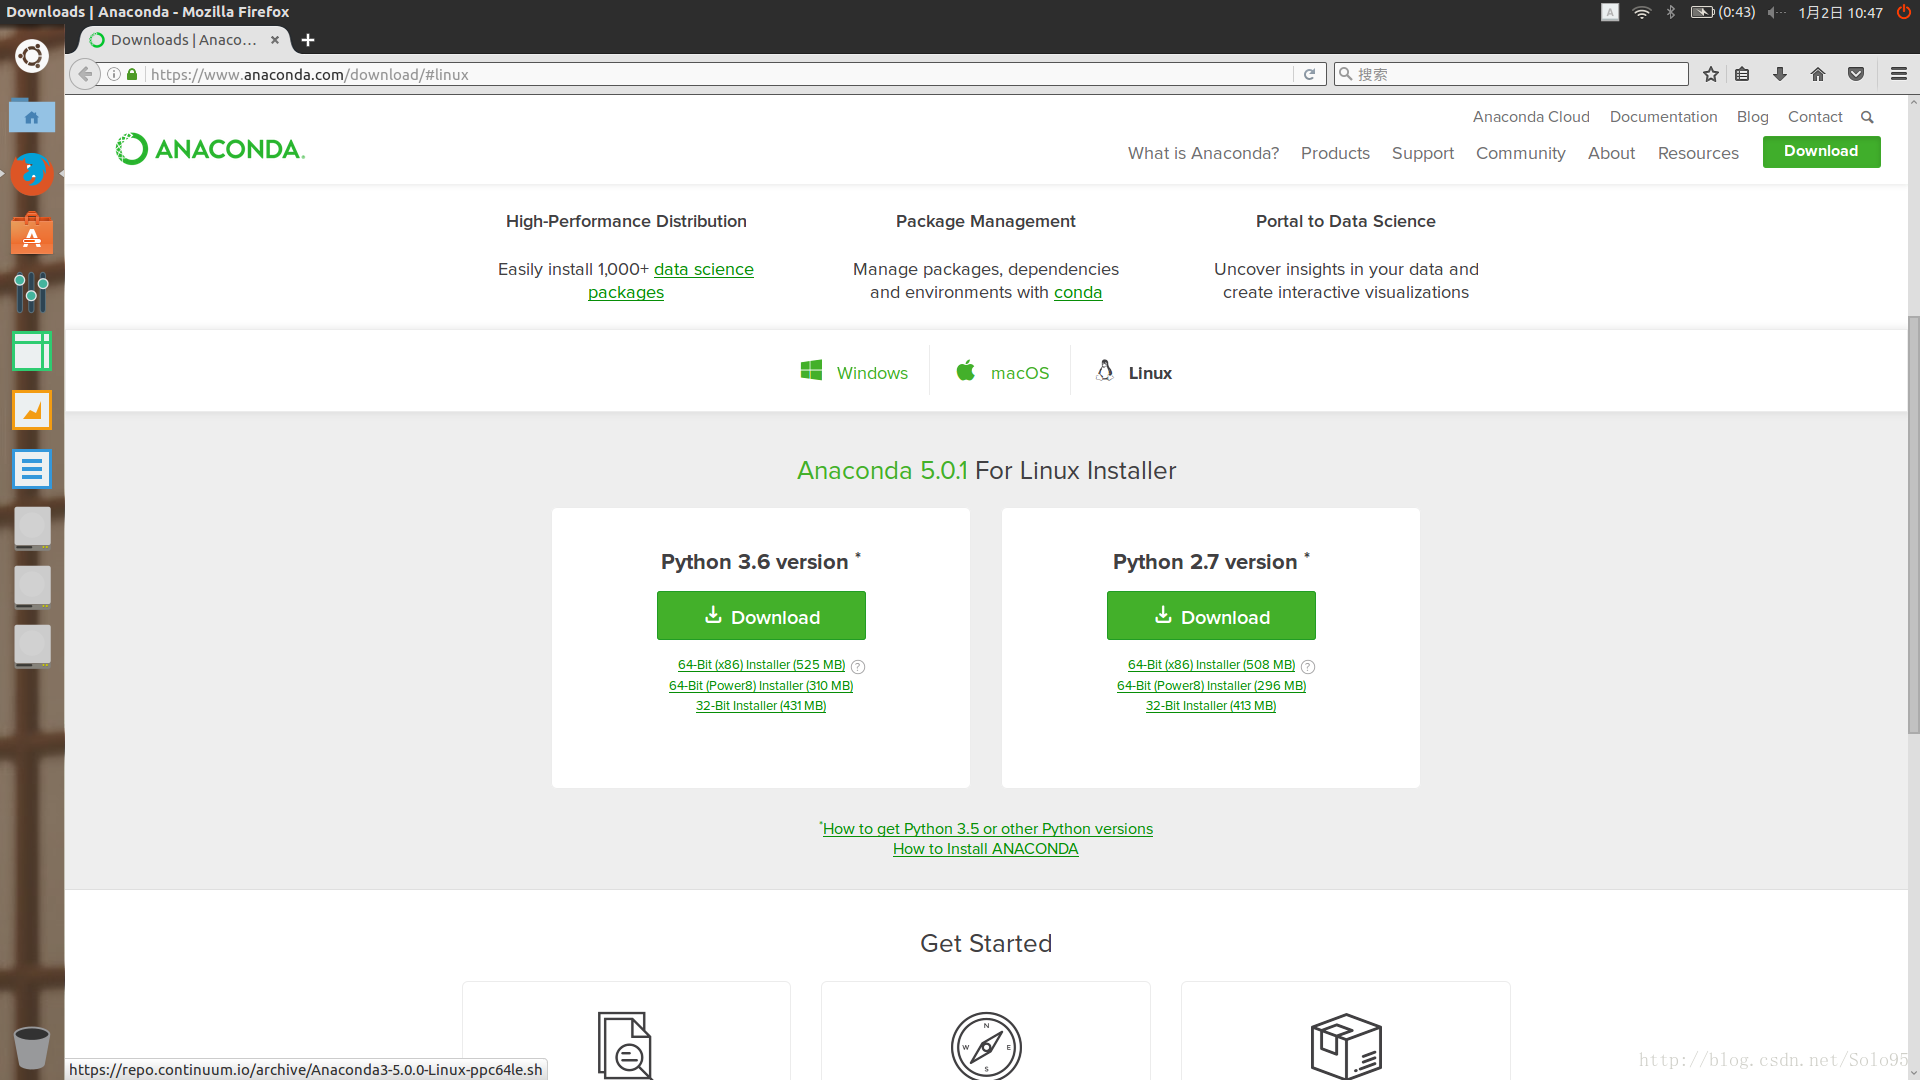
Task: Show bookmarks list icon
Action: pos(1742,74)
